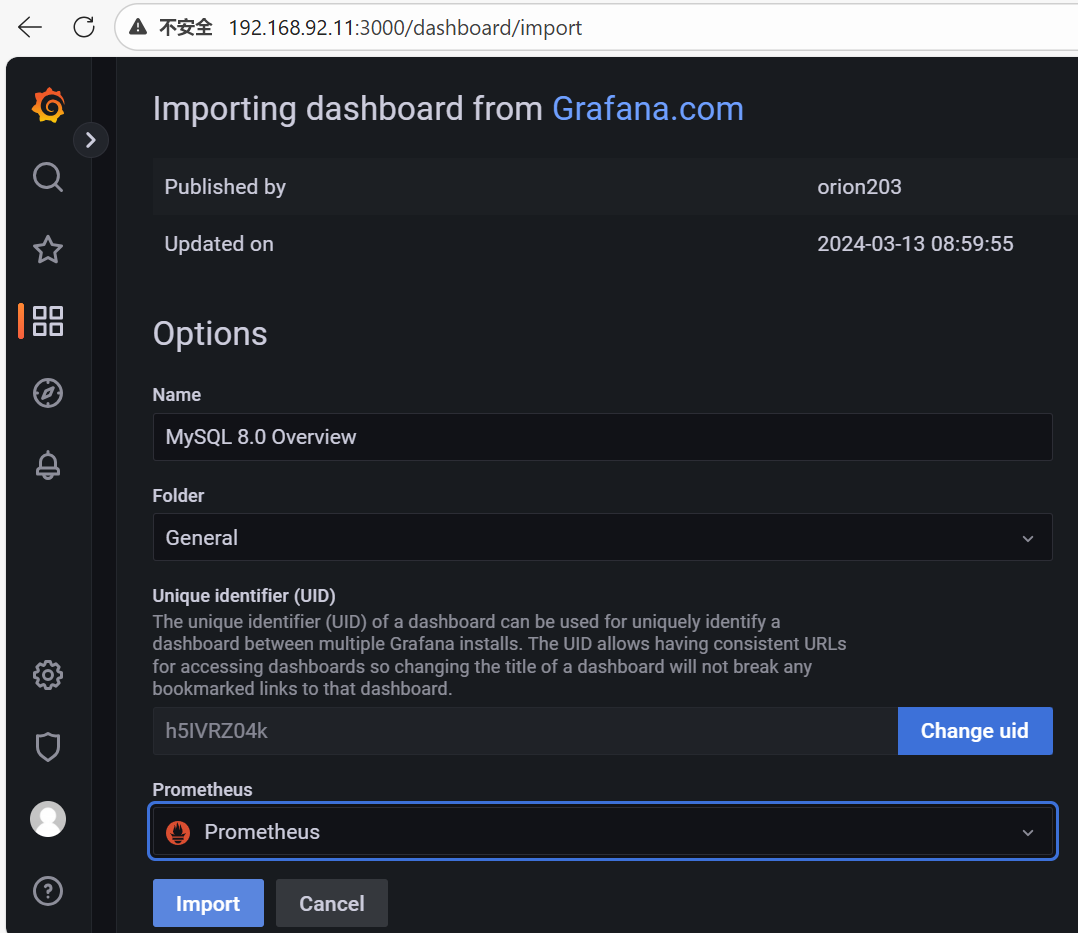
Task: Reload the page with the refresh icon
Action: click(84, 28)
